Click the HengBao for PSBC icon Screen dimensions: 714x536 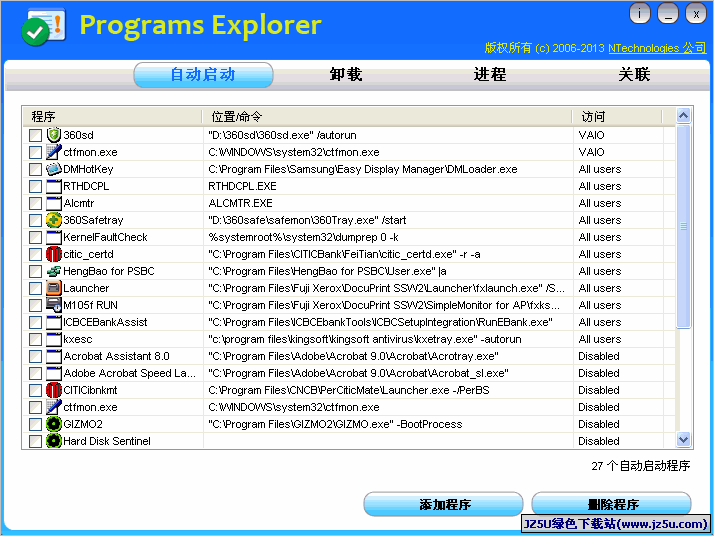tap(54, 271)
